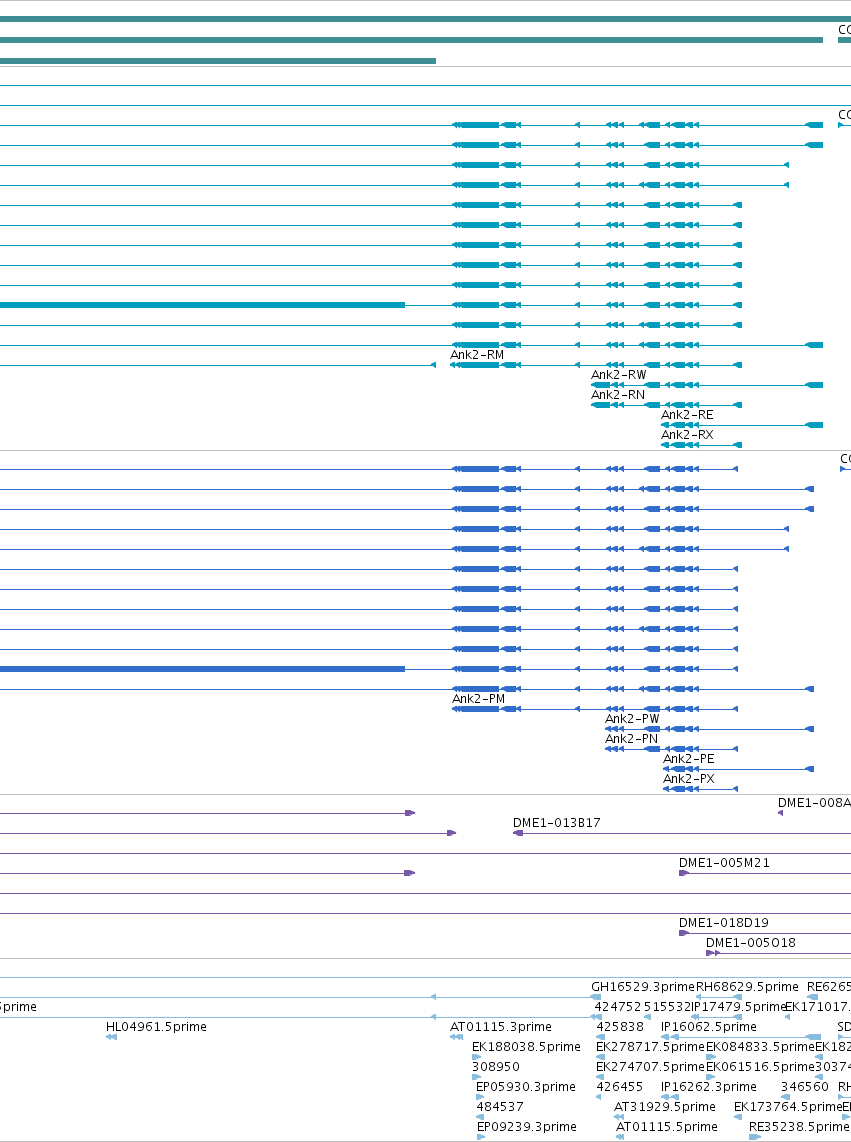
Task: Click the IP17479.5prime EST label
Action: point(739,1007)
